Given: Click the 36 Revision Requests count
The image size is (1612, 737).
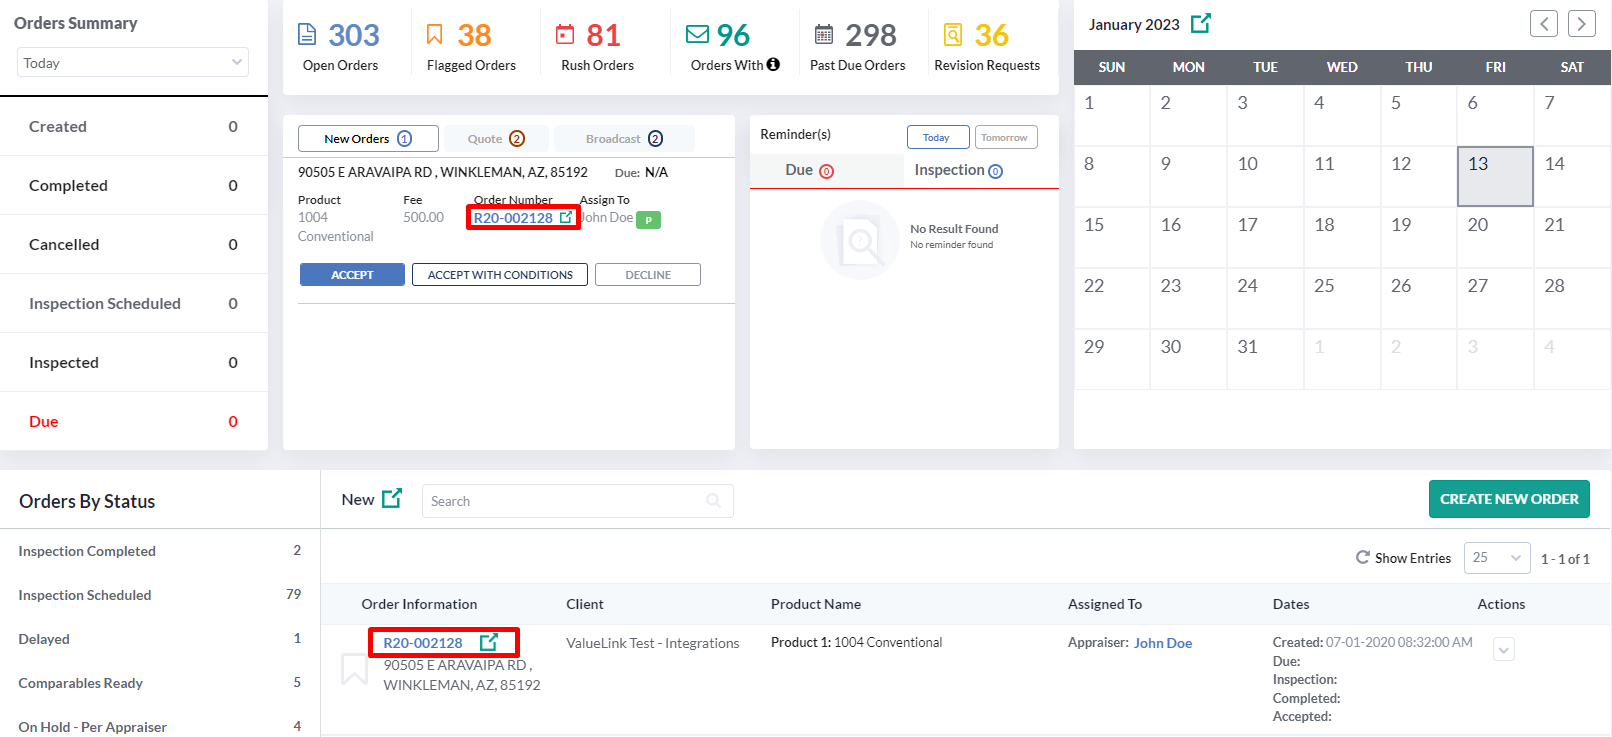Looking at the screenshot, I should tap(991, 35).
